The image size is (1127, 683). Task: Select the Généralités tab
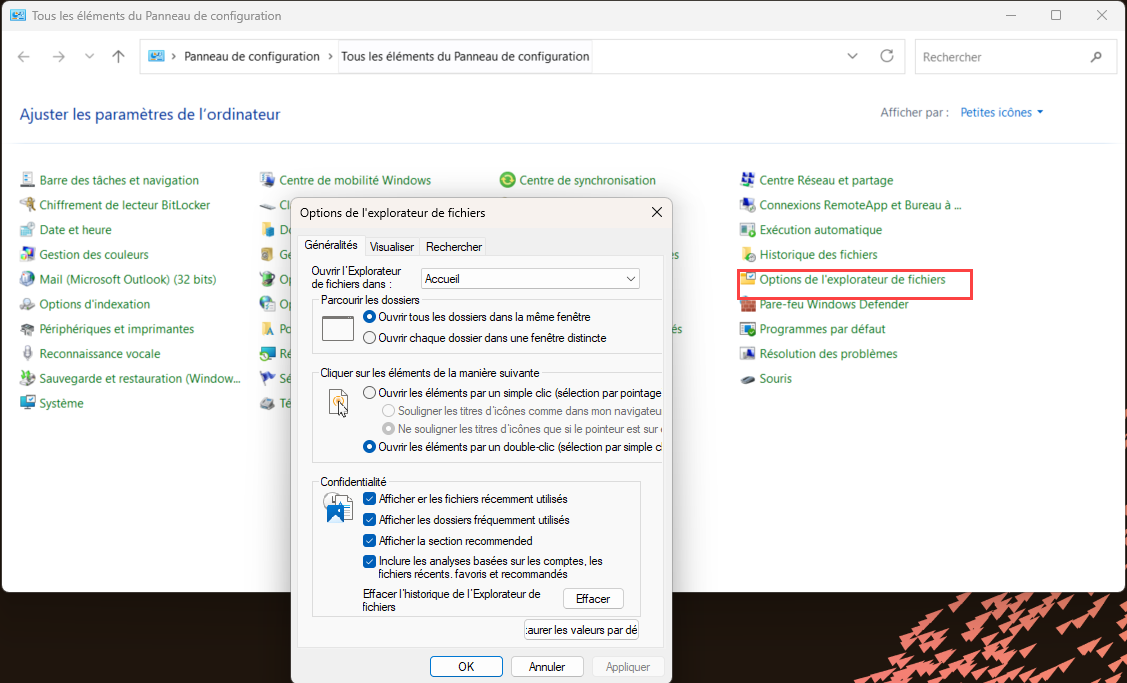(x=331, y=245)
